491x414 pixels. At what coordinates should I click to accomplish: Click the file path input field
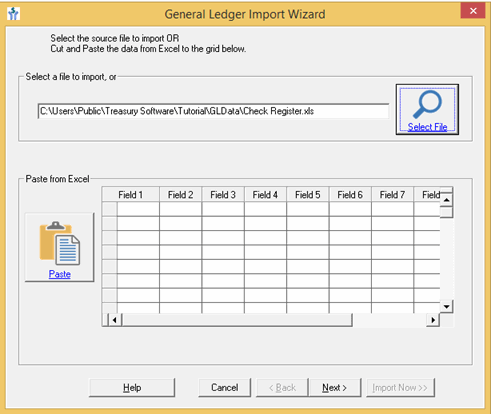(x=213, y=111)
